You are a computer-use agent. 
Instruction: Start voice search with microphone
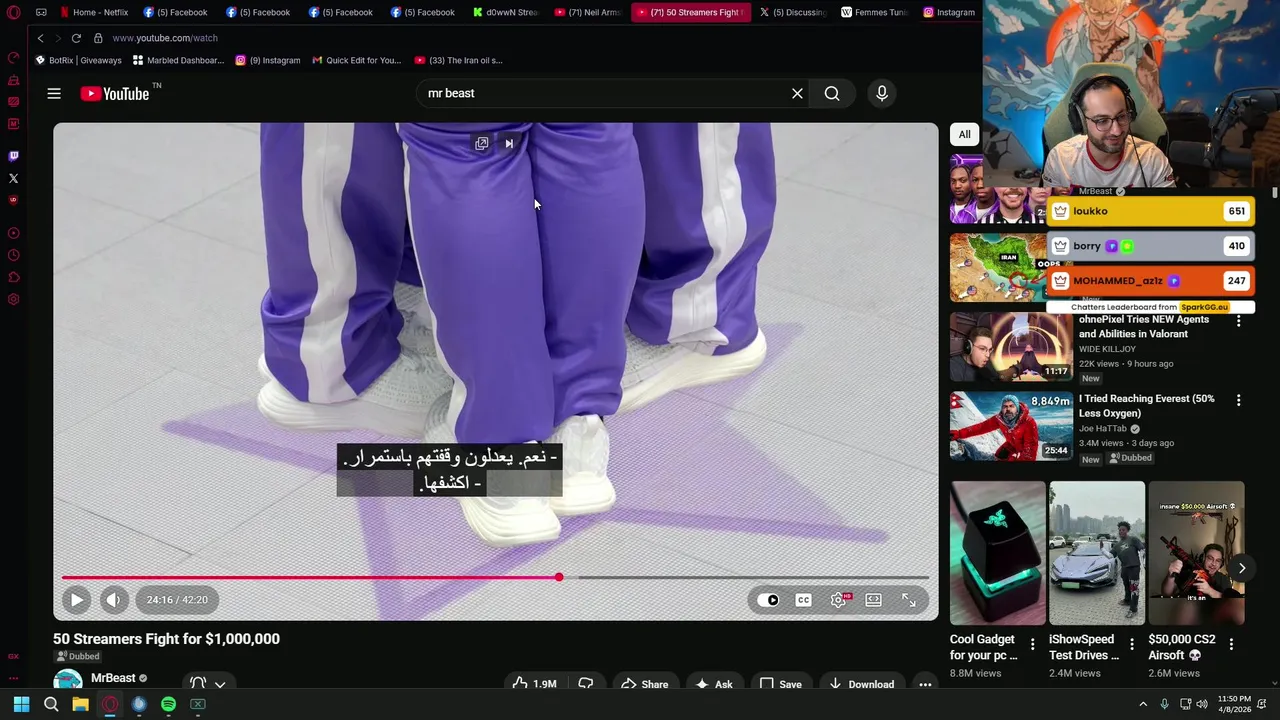[x=881, y=93]
